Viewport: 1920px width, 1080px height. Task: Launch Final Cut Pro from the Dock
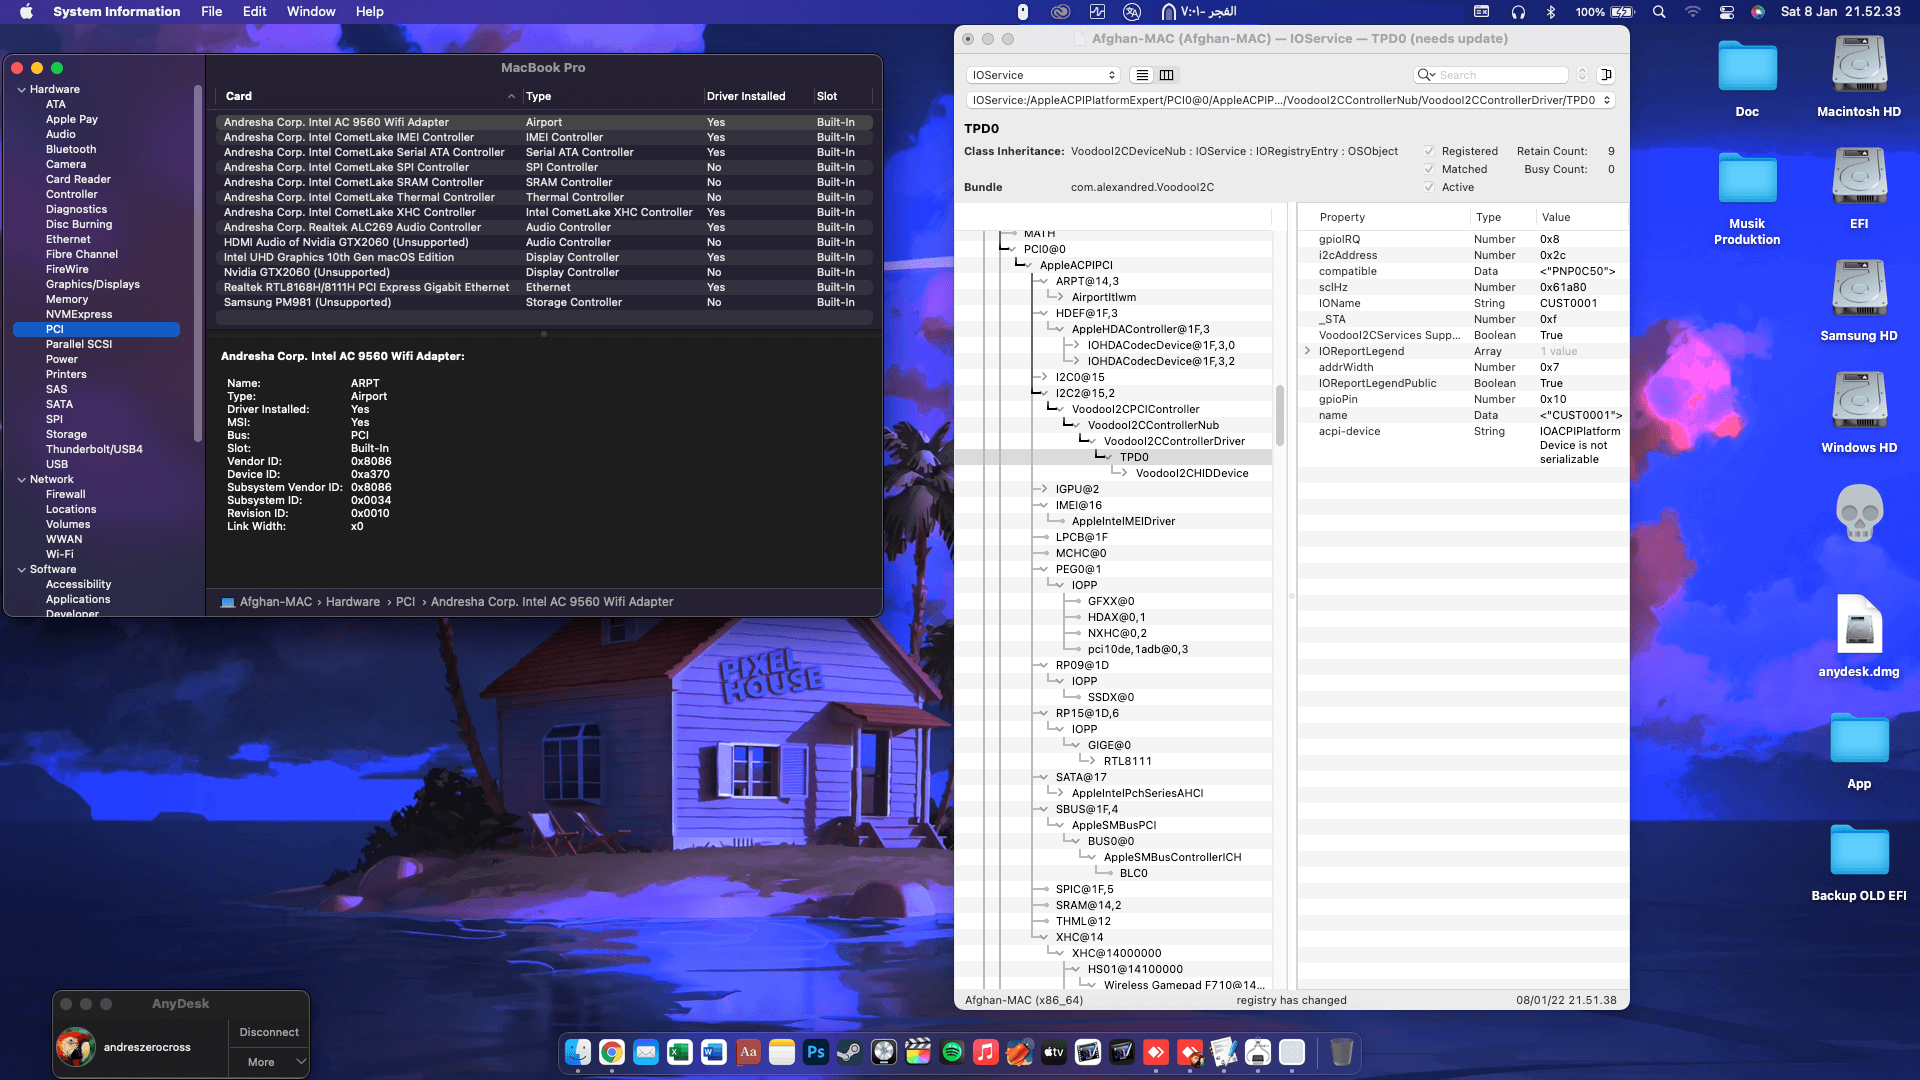(918, 1052)
